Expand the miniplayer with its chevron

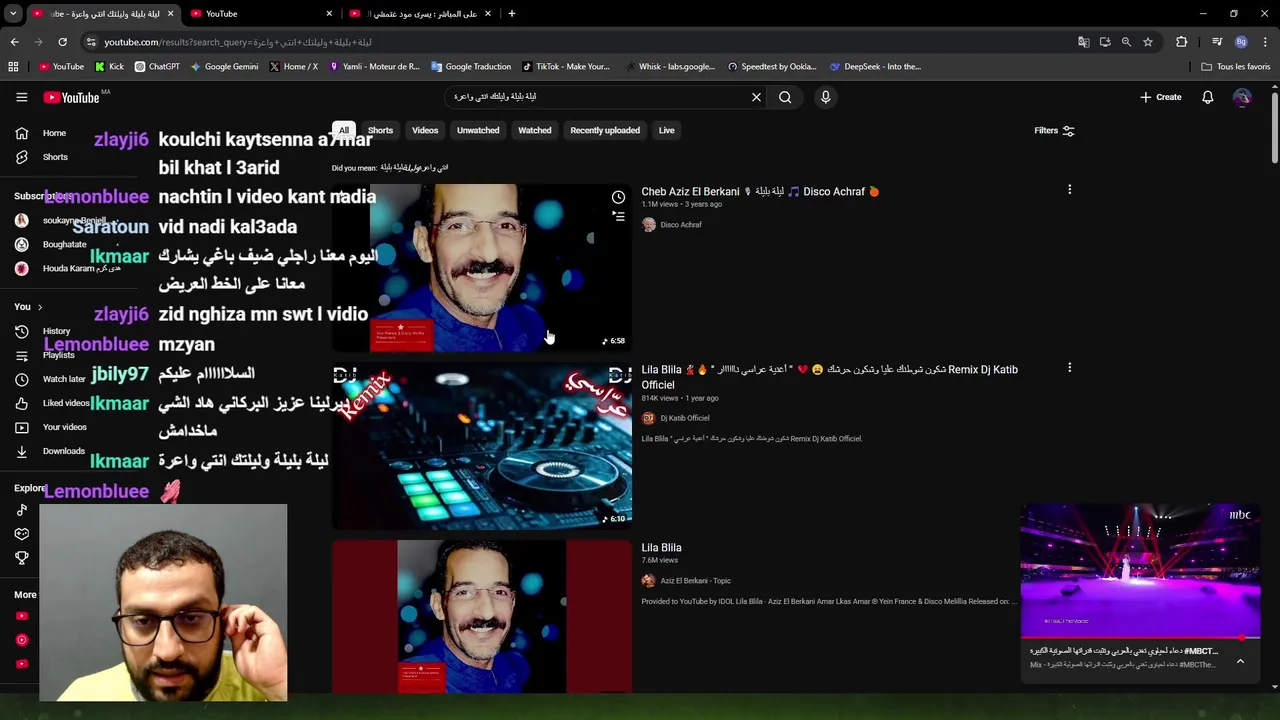tap(1240, 661)
